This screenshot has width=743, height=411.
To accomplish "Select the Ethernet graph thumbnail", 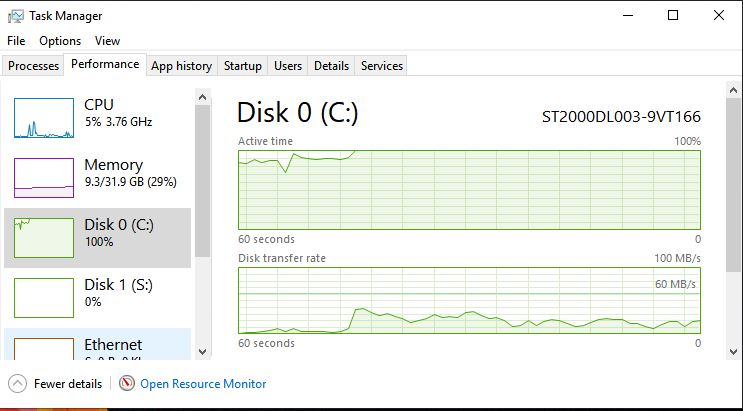I will (44, 348).
